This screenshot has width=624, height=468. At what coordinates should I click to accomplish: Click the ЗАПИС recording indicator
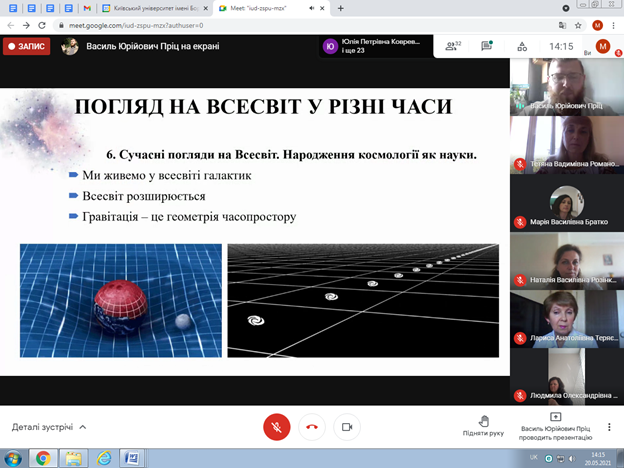(27, 46)
